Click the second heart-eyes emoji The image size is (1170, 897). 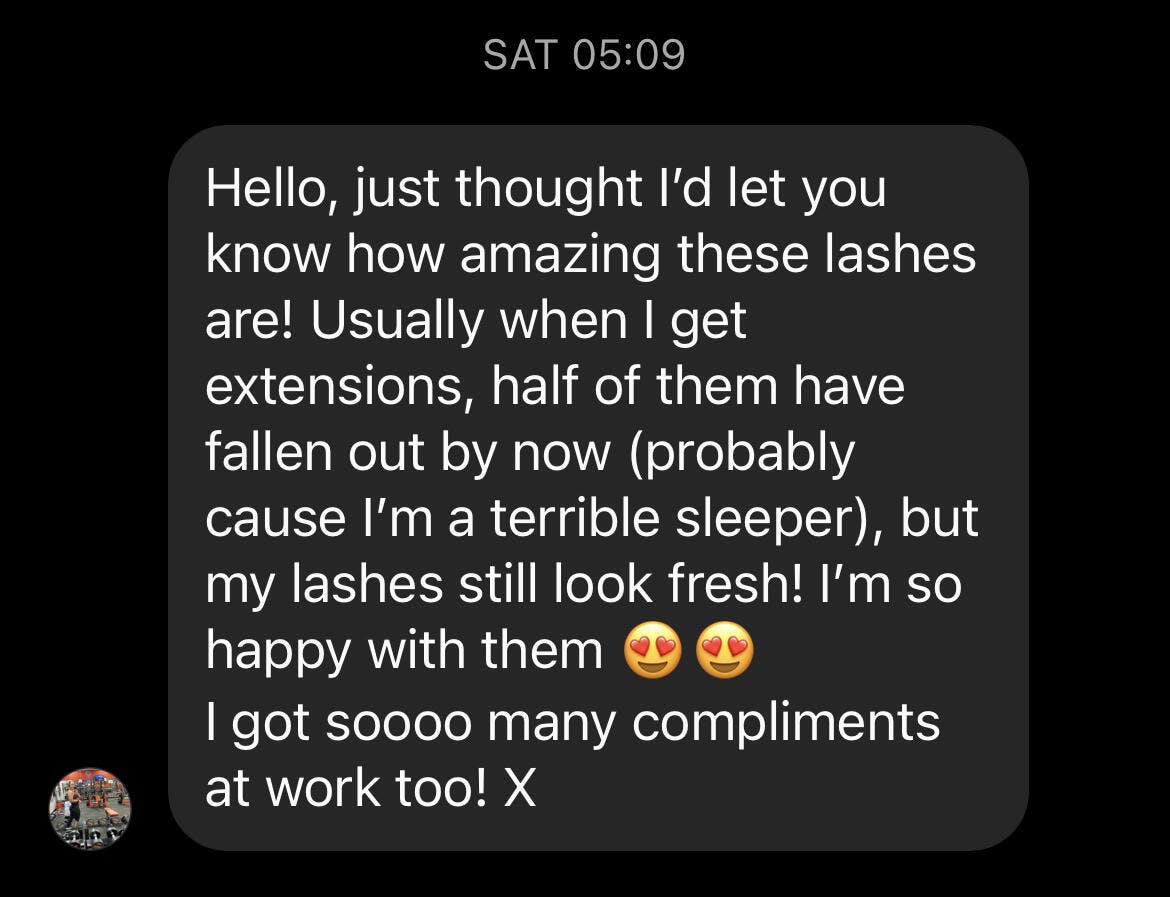[x=725, y=653]
